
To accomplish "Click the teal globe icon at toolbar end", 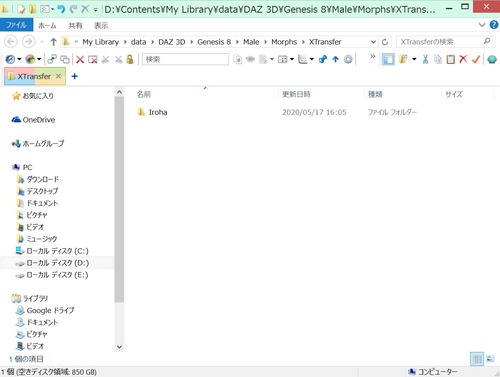I will click(492, 59).
